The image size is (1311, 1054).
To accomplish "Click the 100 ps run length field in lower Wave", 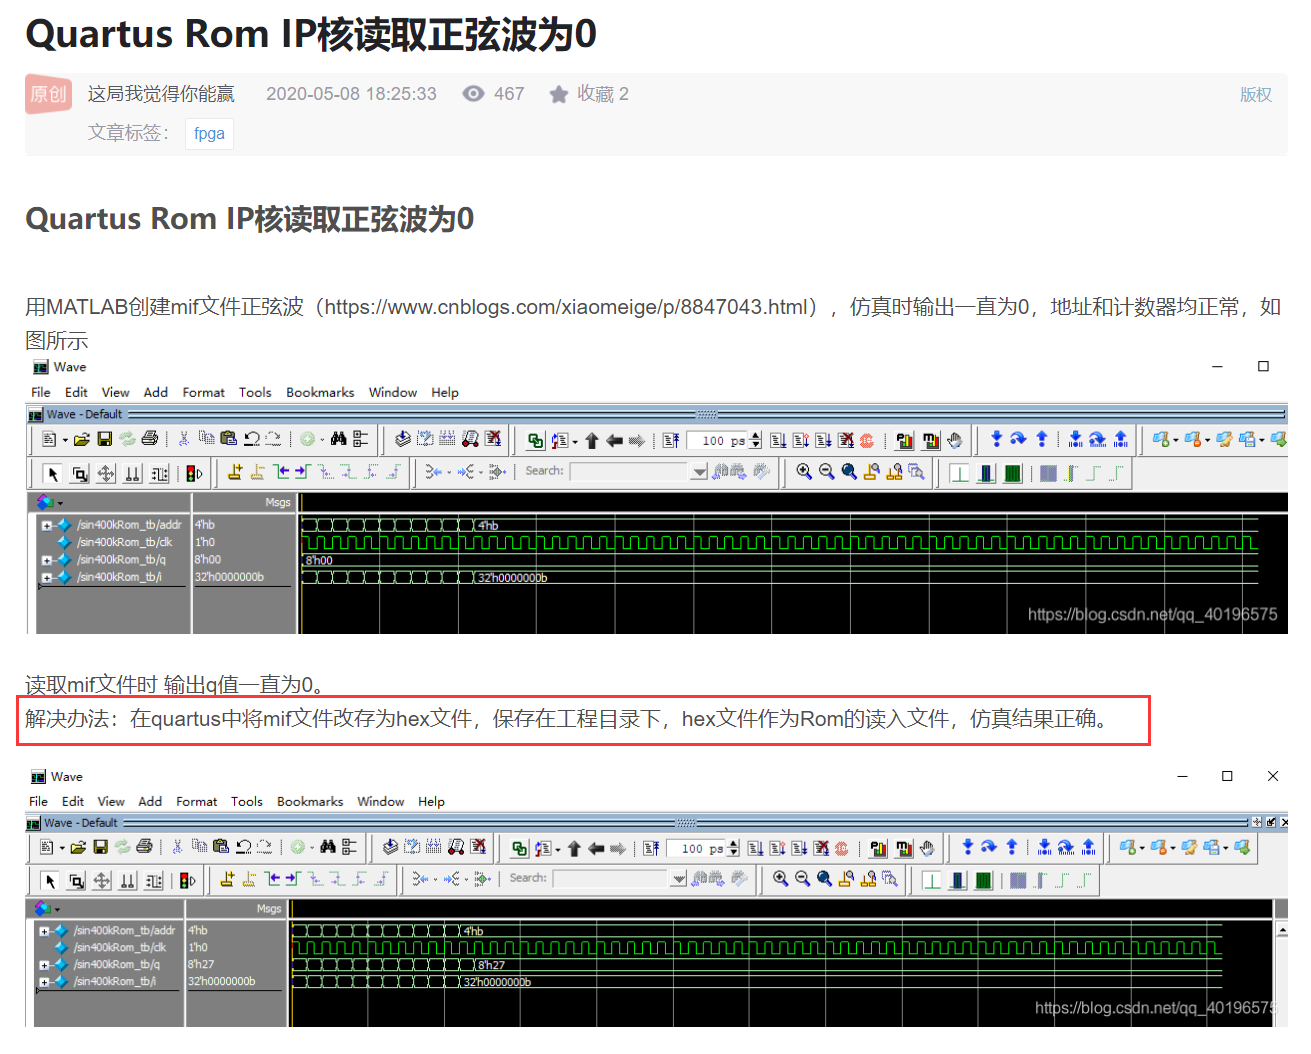I will (x=698, y=848).
